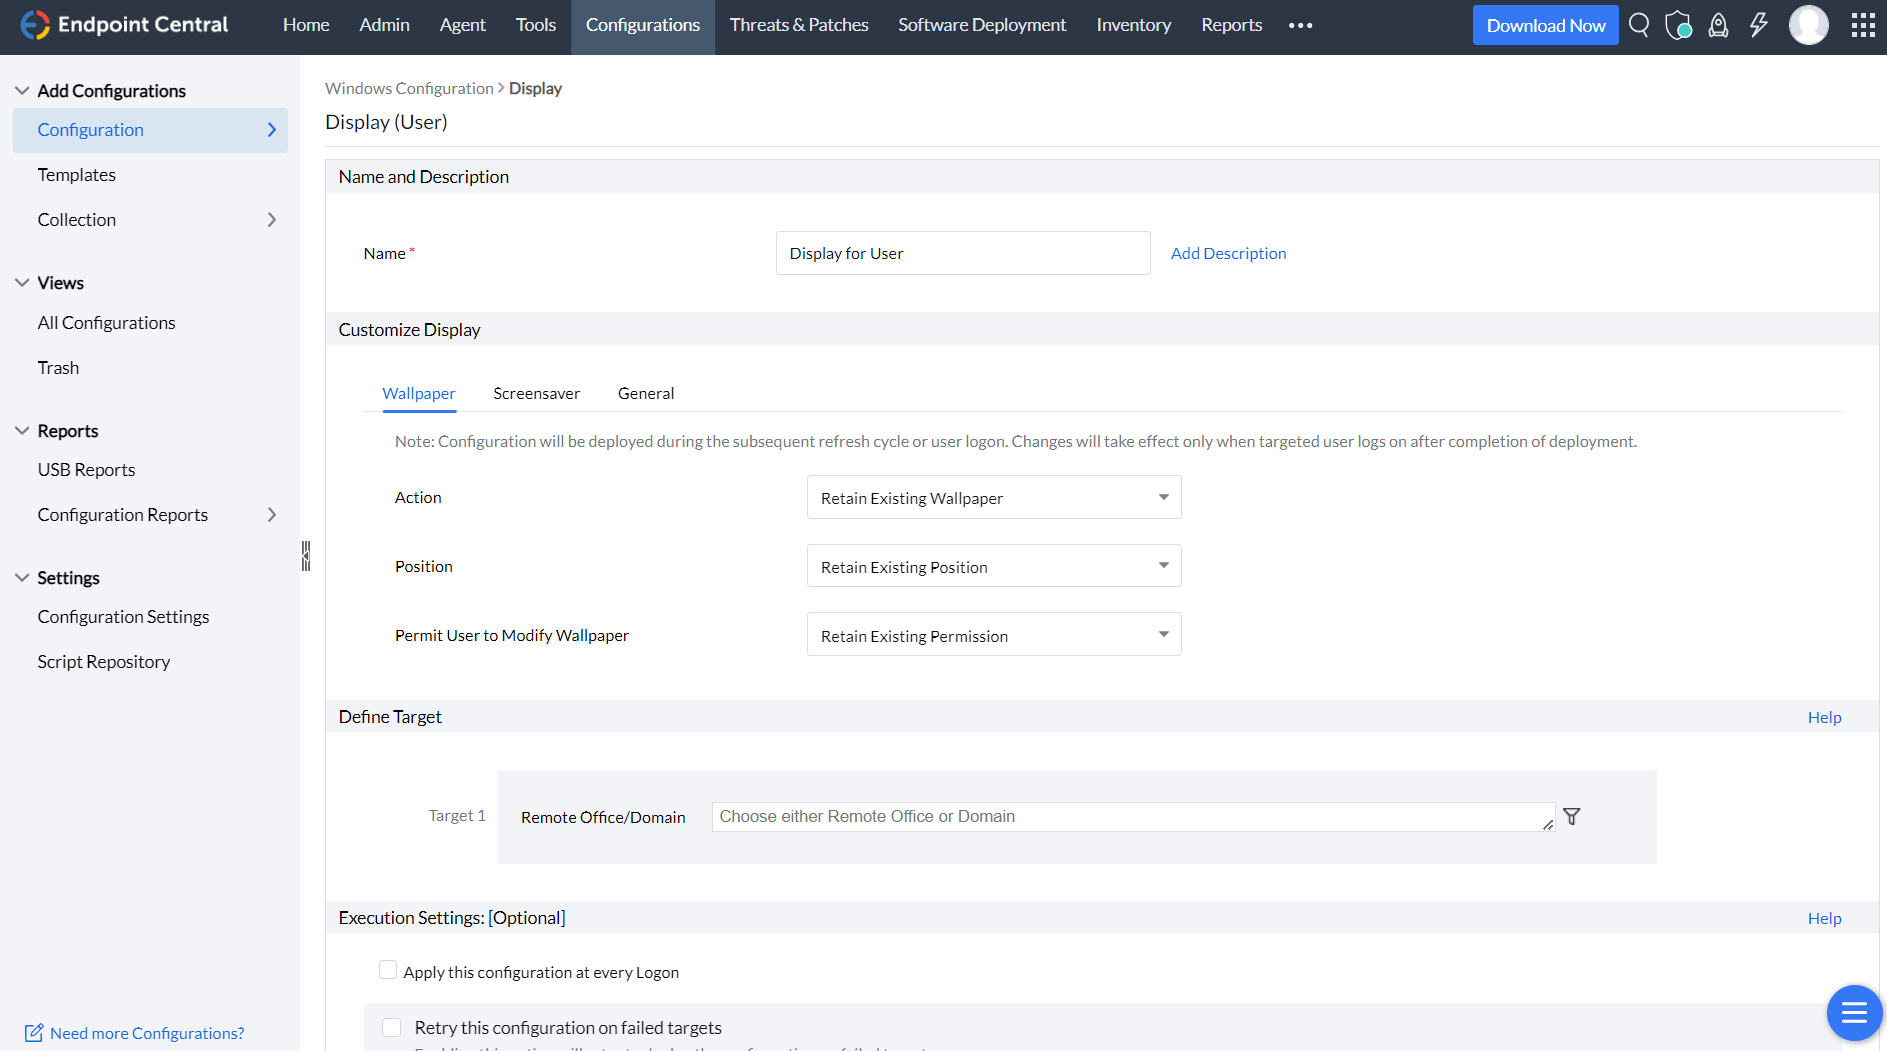Switch to the Screensaver tab
Viewport: 1887px width, 1051px height.
pyautogui.click(x=536, y=394)
